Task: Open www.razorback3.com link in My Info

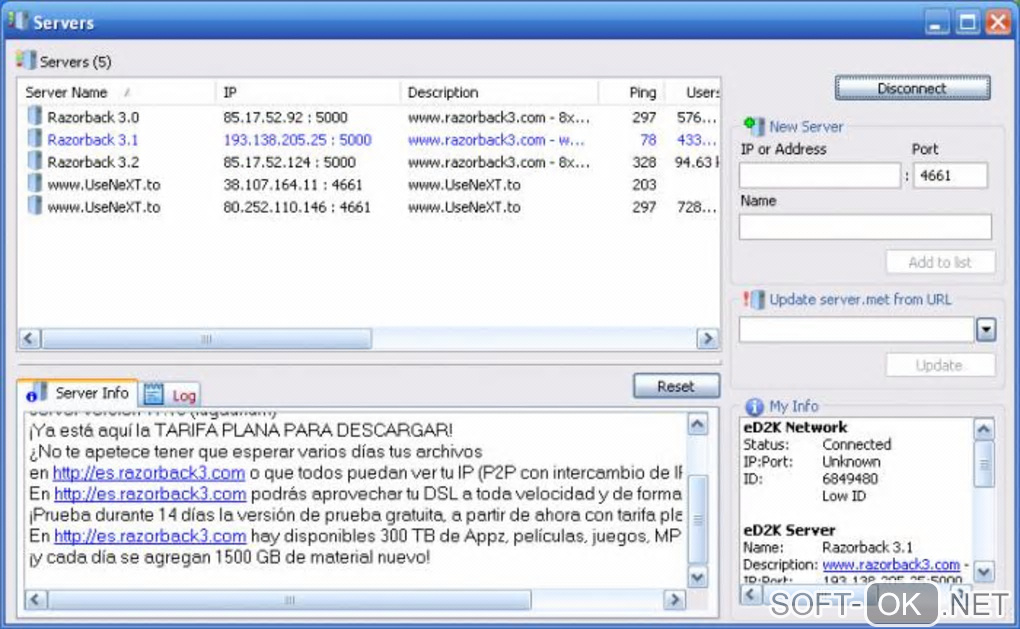Action: [x=891, y=565]
